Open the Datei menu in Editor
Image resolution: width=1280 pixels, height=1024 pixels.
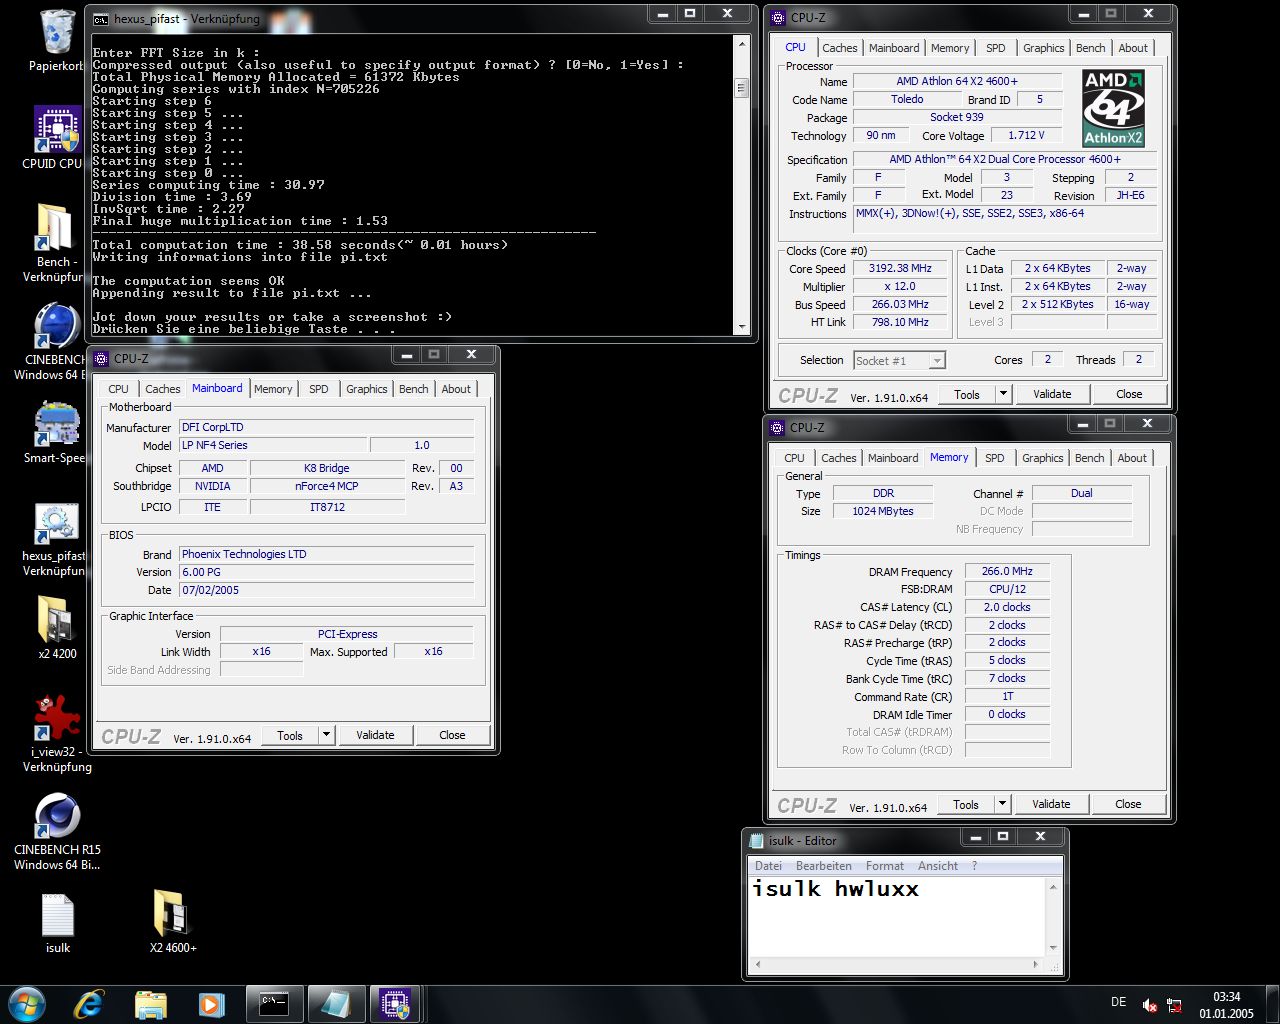(x=769, y=866)
